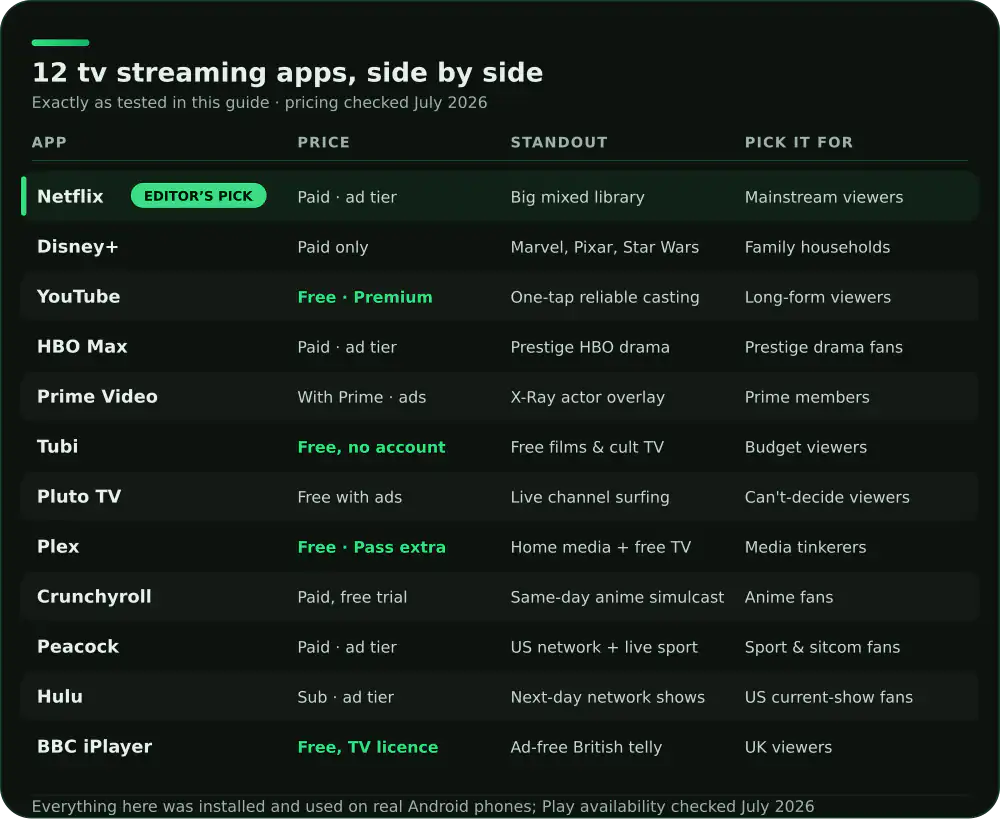Click 'Family households' cell
Screen dimensions: 1000x819
click(817, 247)
